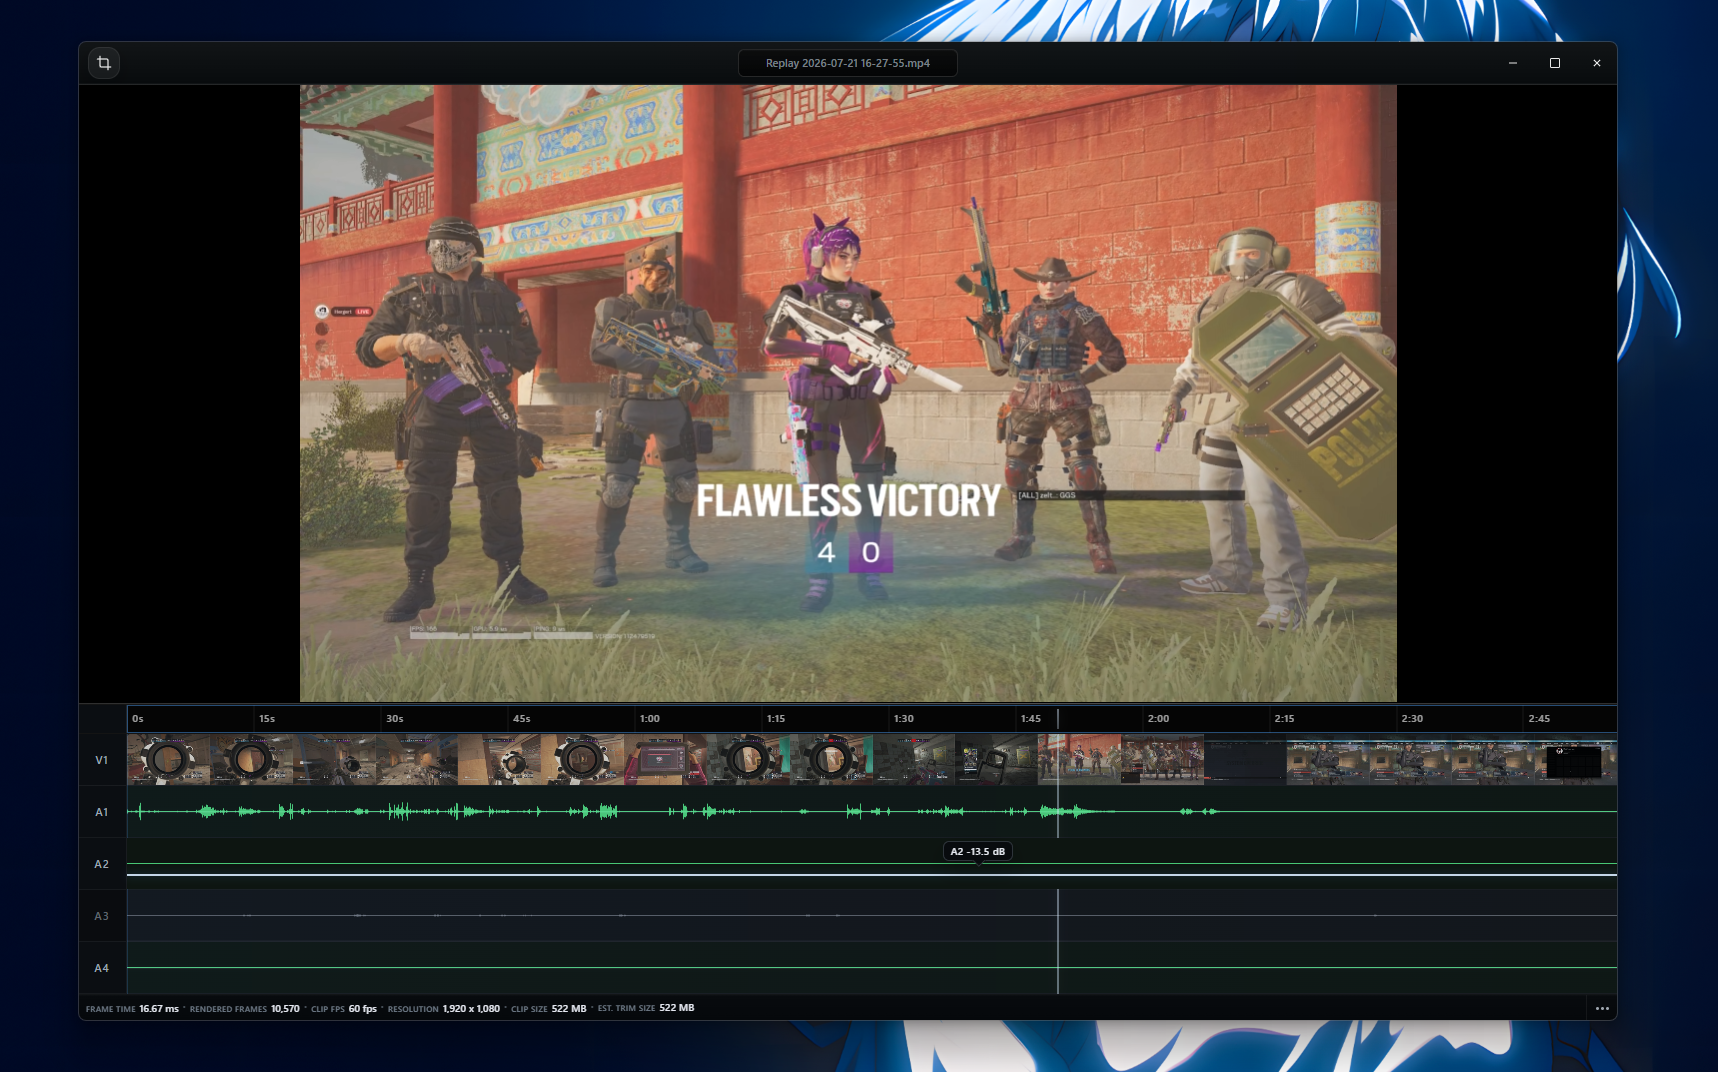The image size is (1718, 1072).
Task: Jump to 45s on the timeline ruler
Action: (x=522, y=719)
